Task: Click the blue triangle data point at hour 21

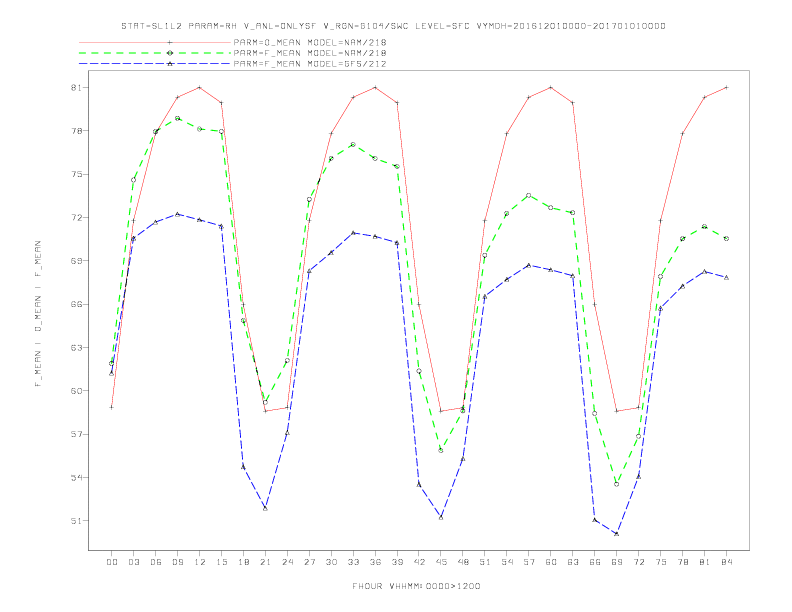Action: [265, 508]
